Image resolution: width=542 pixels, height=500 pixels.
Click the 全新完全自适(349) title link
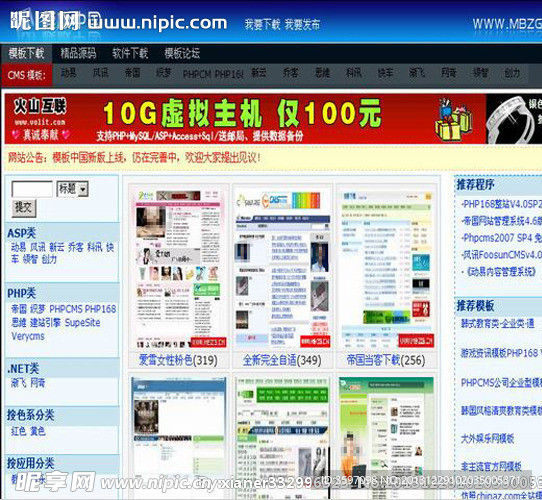click(282, 361)
